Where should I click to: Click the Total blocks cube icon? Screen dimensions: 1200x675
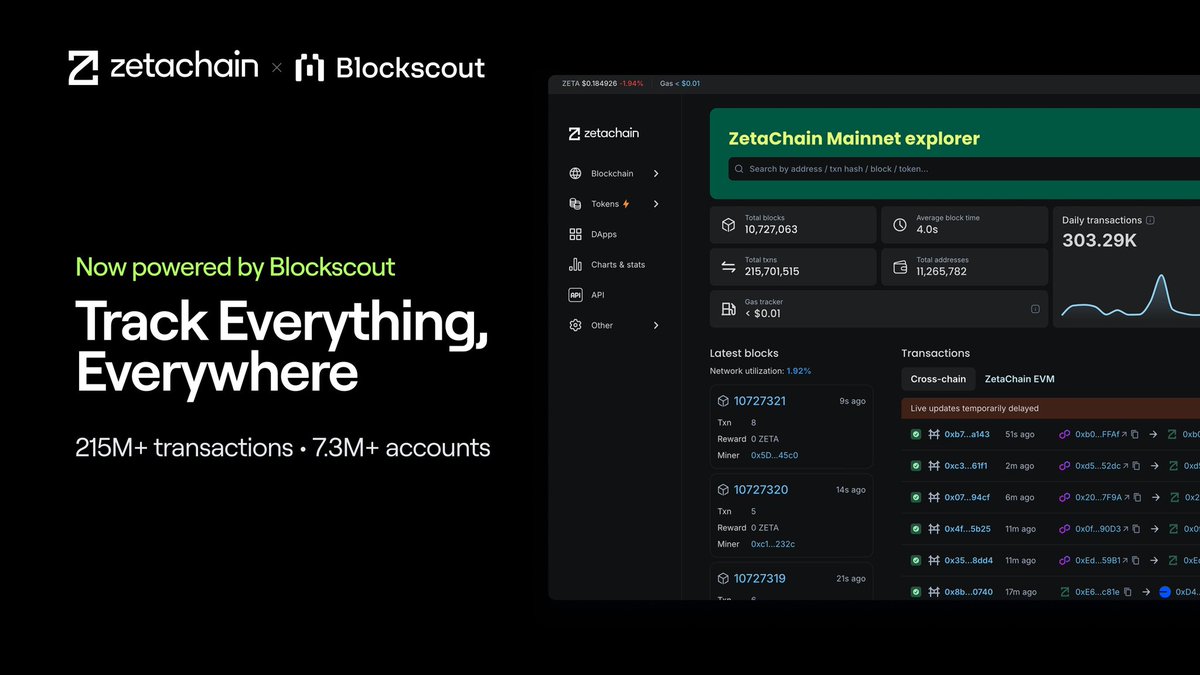729,224
